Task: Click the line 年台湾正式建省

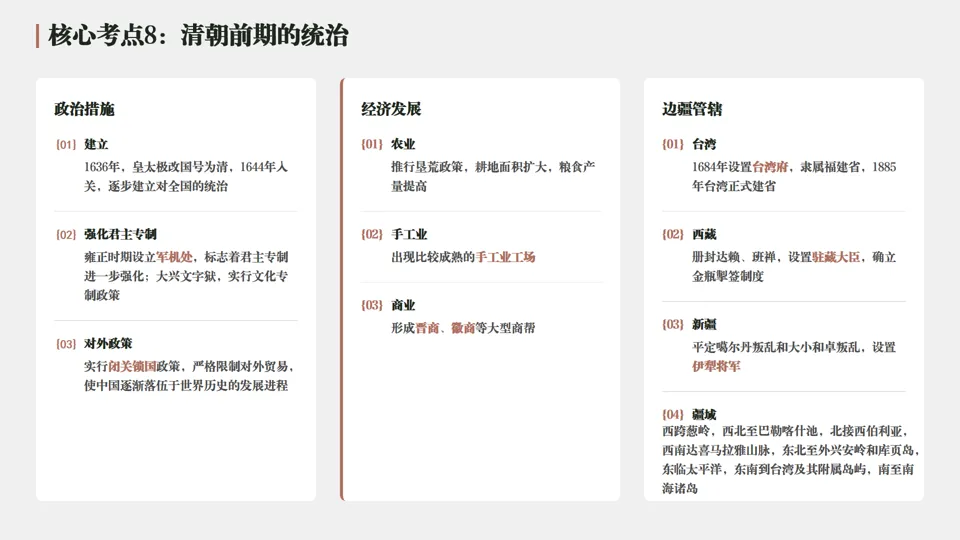Action: coord(734,186)
